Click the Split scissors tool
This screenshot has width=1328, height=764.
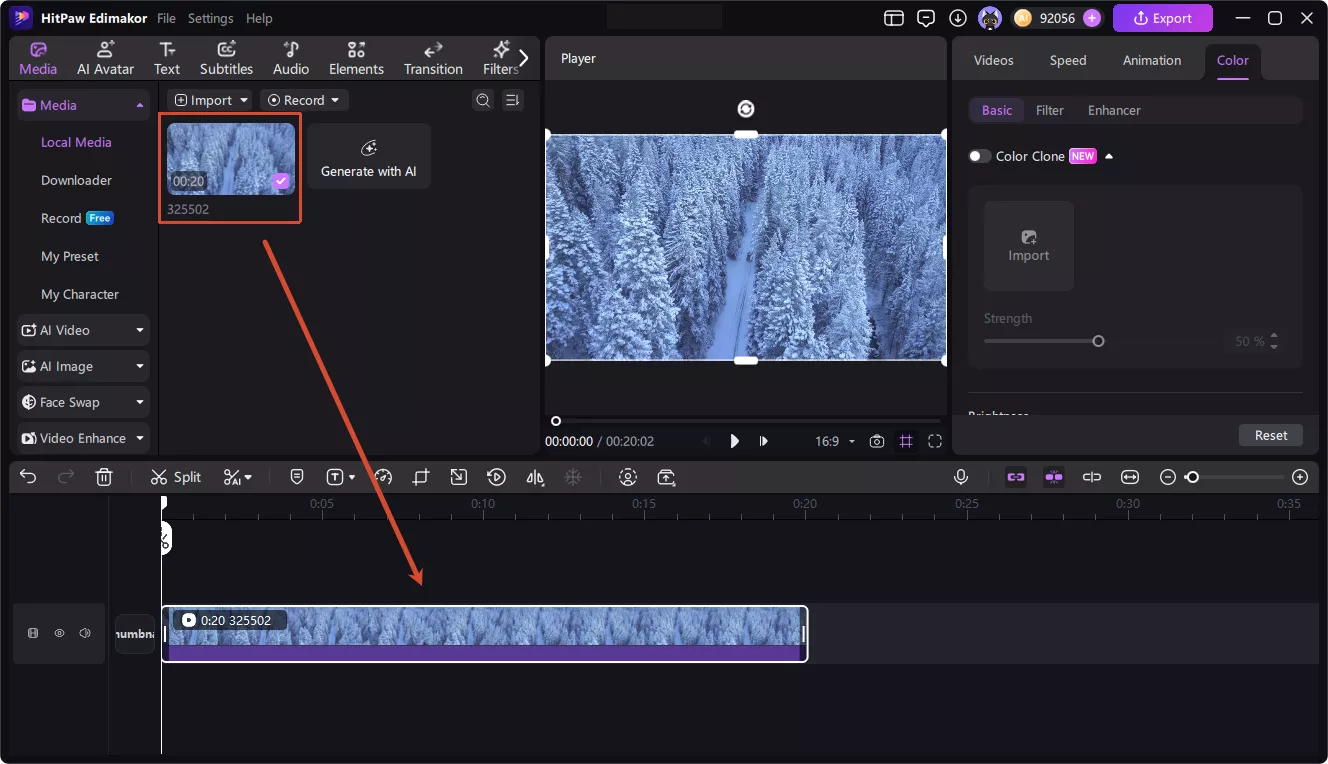(x=176, y=477)
